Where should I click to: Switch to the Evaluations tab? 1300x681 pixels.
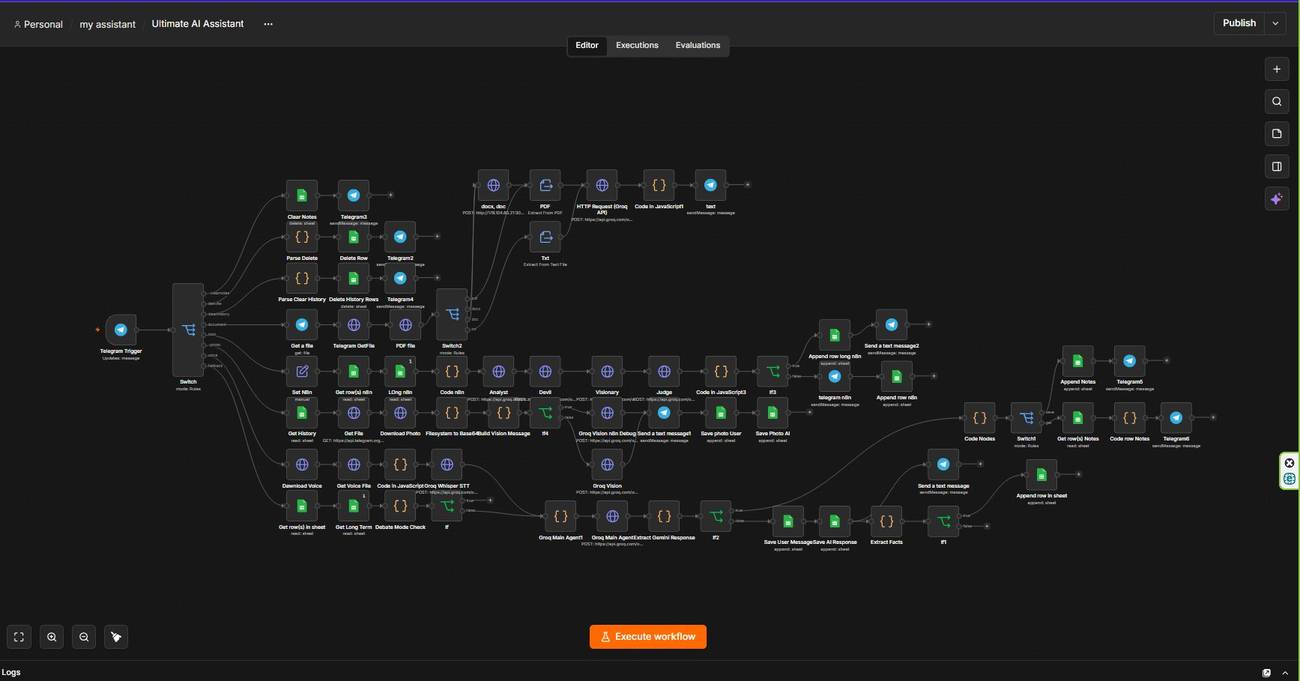pos(698,46)
